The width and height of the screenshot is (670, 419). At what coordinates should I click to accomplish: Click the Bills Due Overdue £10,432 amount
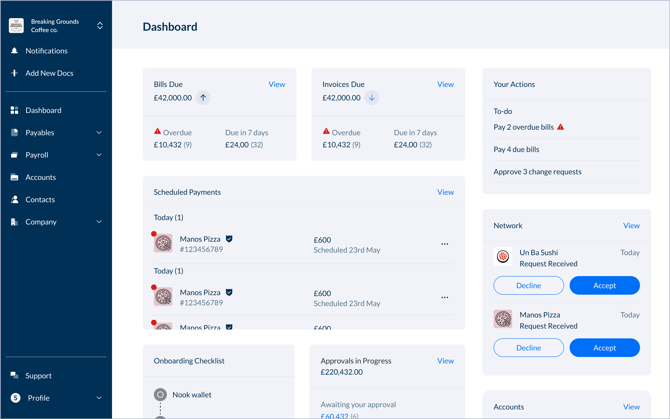point(168,145)
